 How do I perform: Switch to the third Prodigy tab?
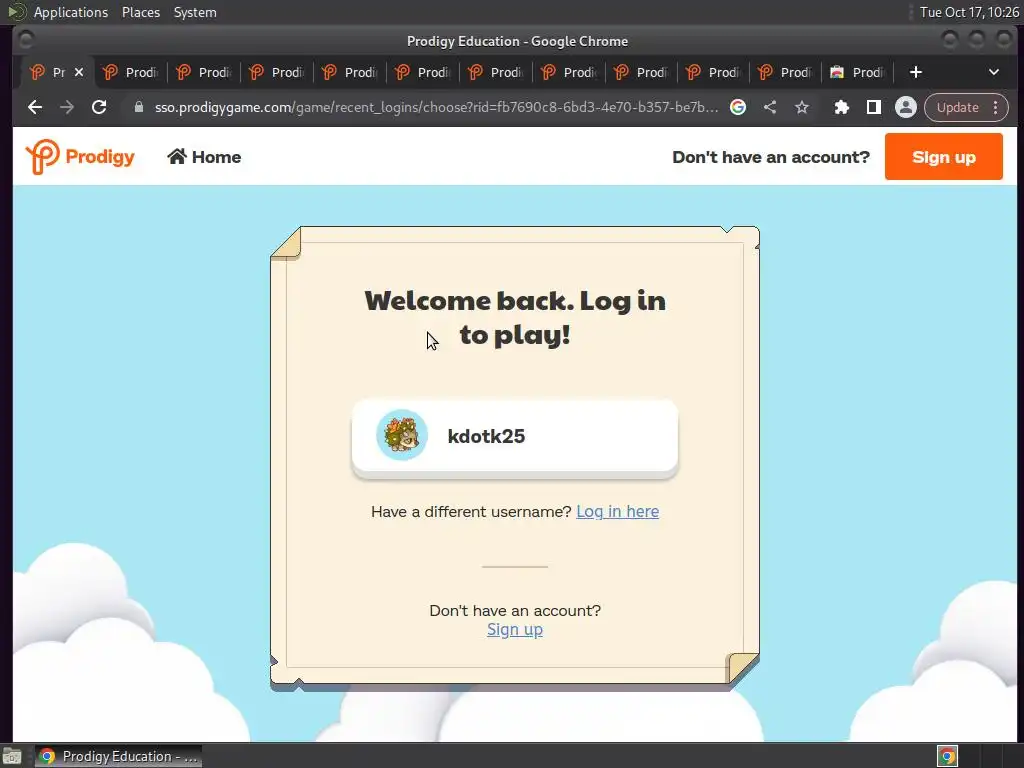point(204,72)
